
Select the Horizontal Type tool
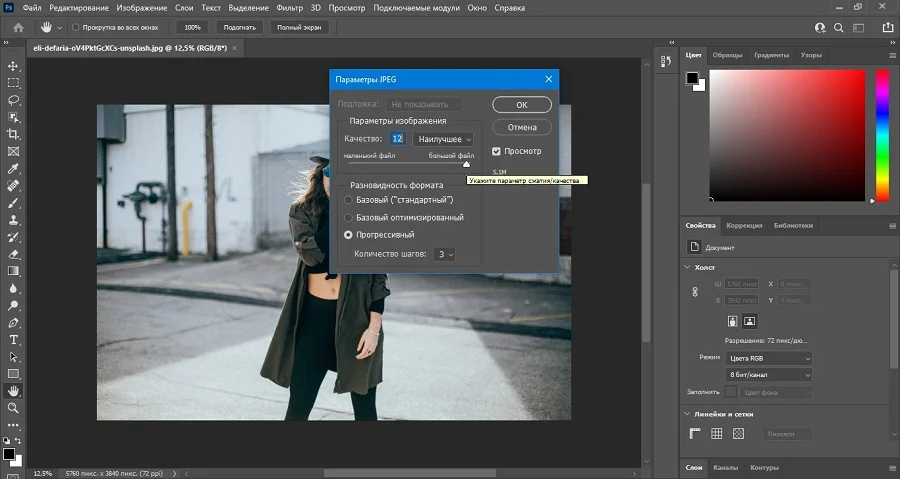(x=13, y=340)
